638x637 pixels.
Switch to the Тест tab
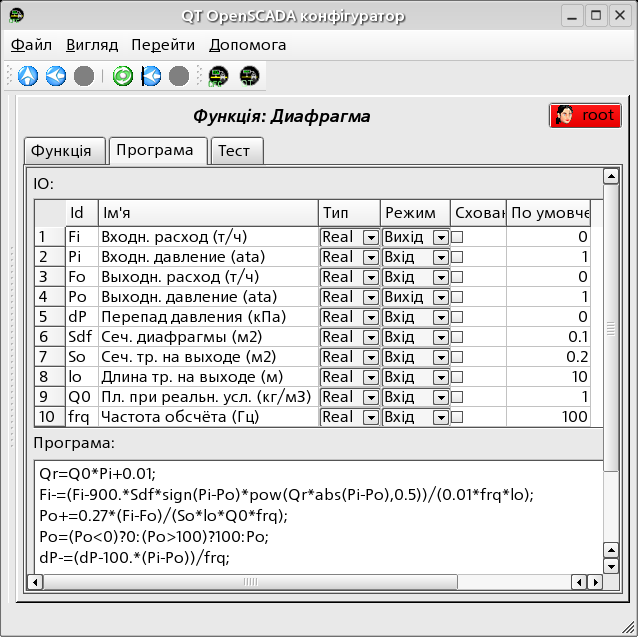pyautogui.click(x=234, y=151)
